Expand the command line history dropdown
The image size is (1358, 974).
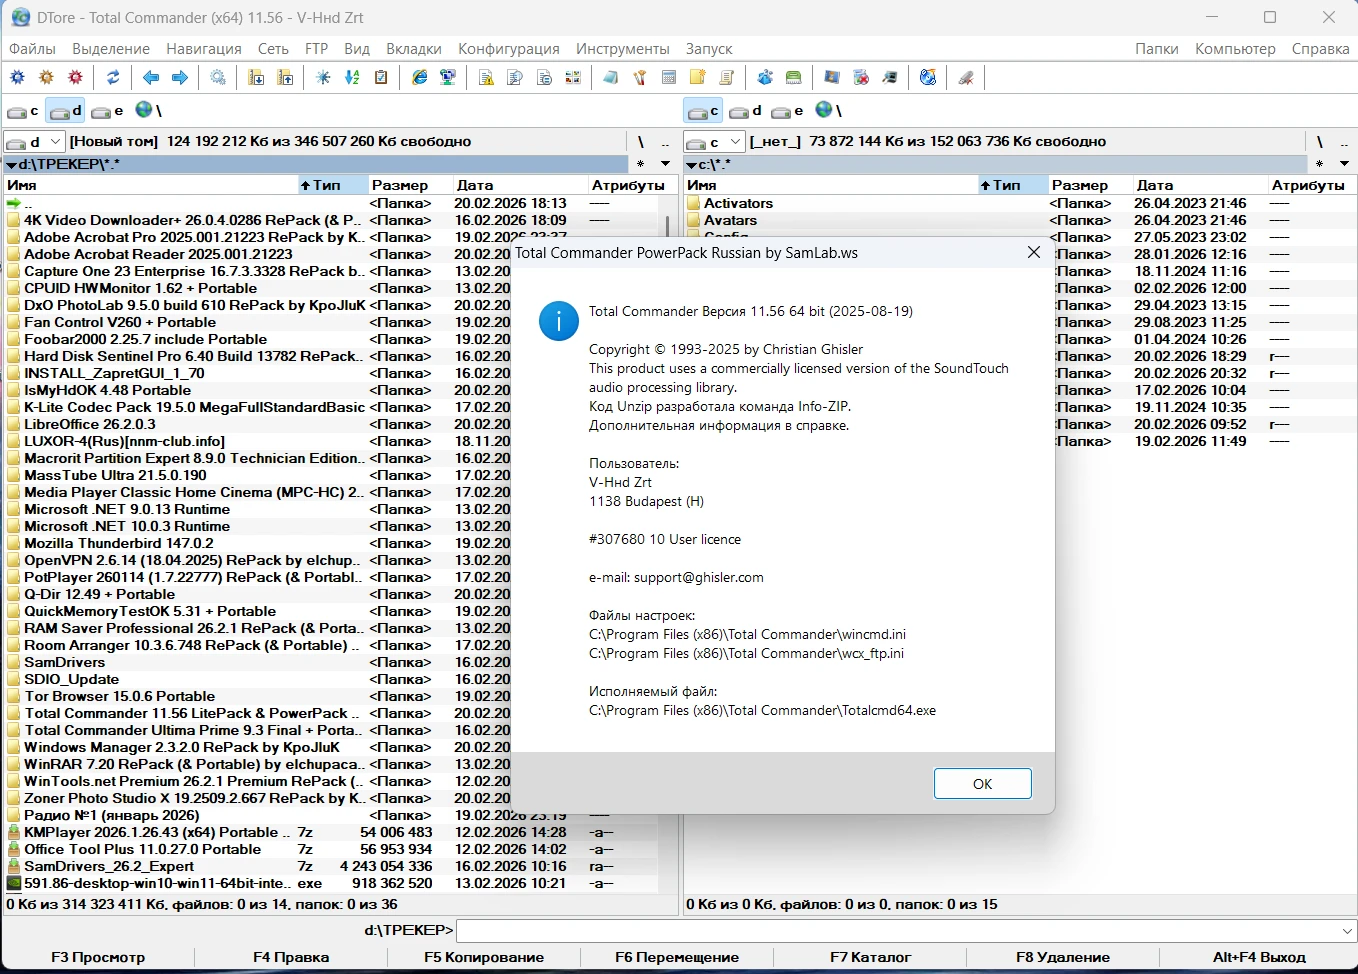coord(1346,931)
